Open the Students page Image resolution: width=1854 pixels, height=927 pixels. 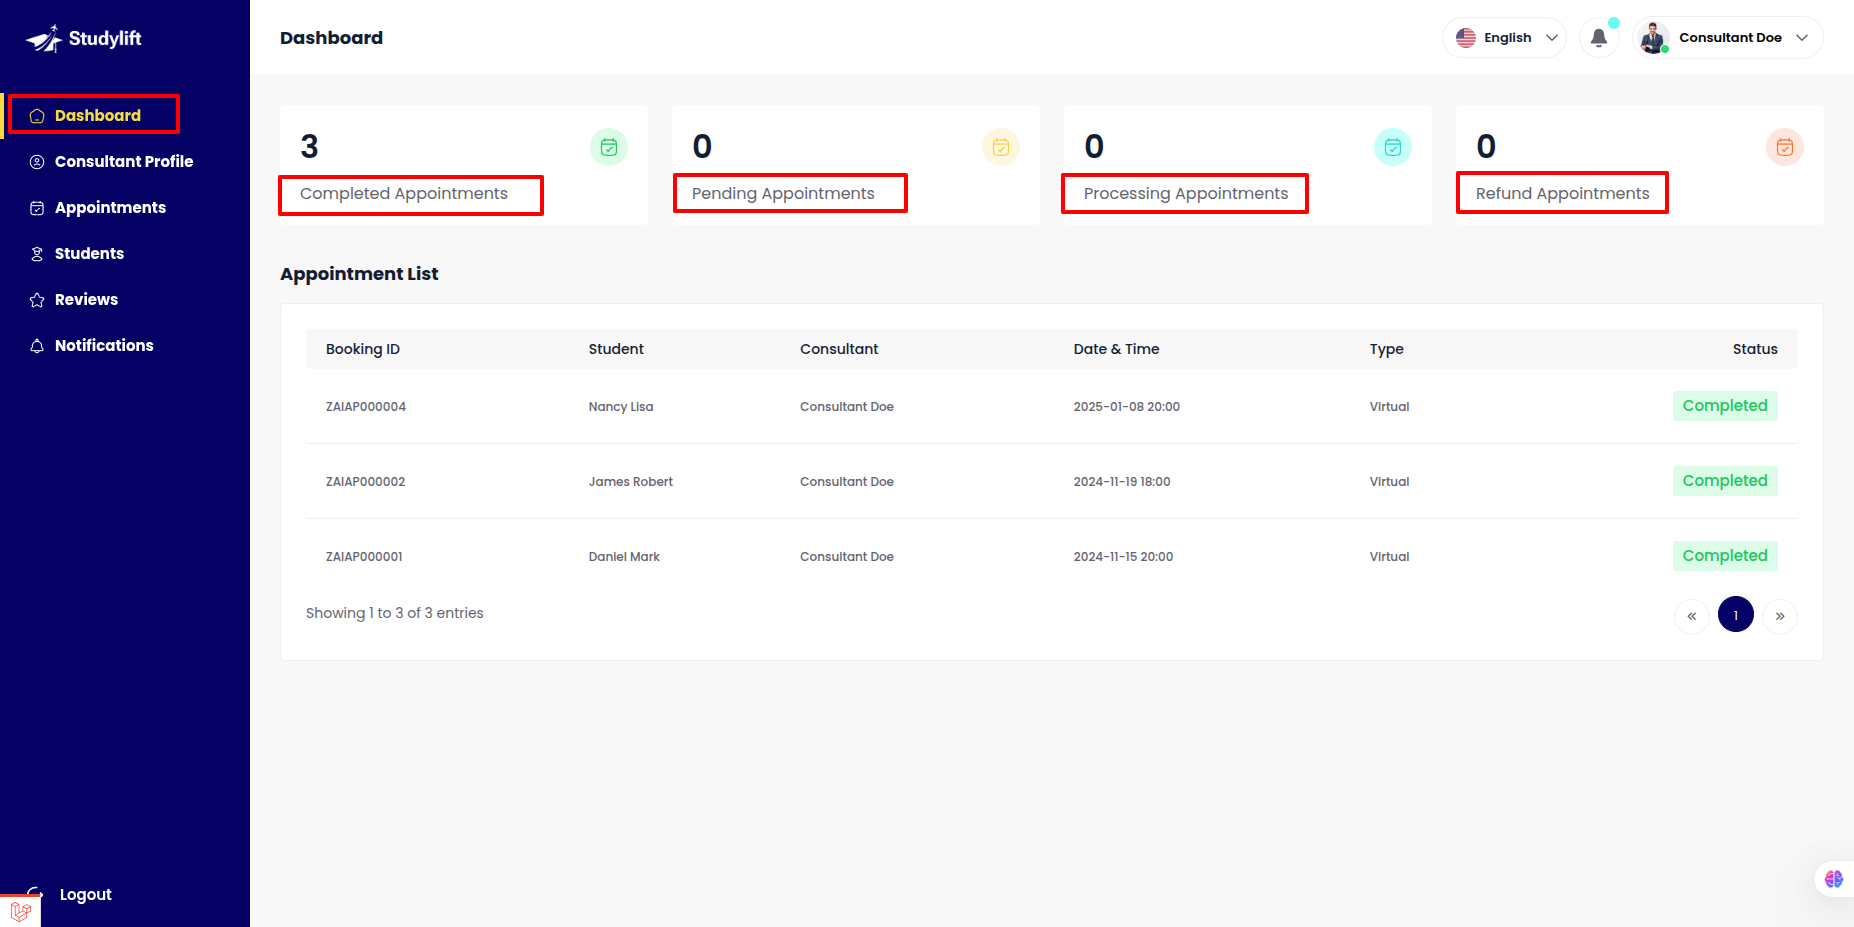pos(89,253)
